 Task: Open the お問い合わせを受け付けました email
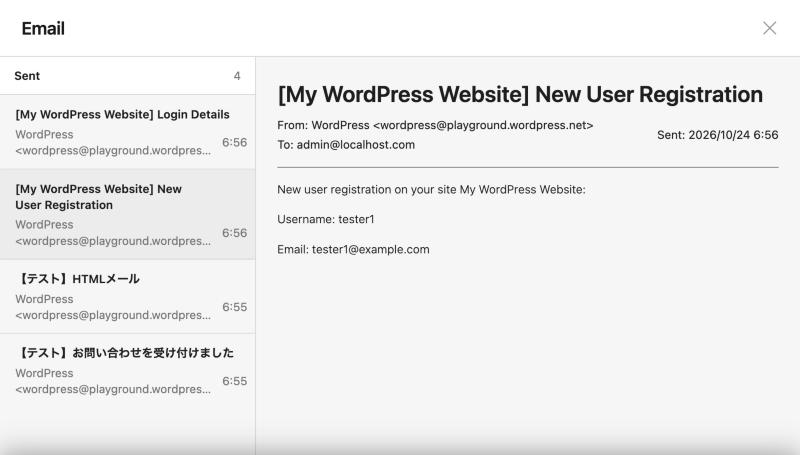[x=128, y=371]
